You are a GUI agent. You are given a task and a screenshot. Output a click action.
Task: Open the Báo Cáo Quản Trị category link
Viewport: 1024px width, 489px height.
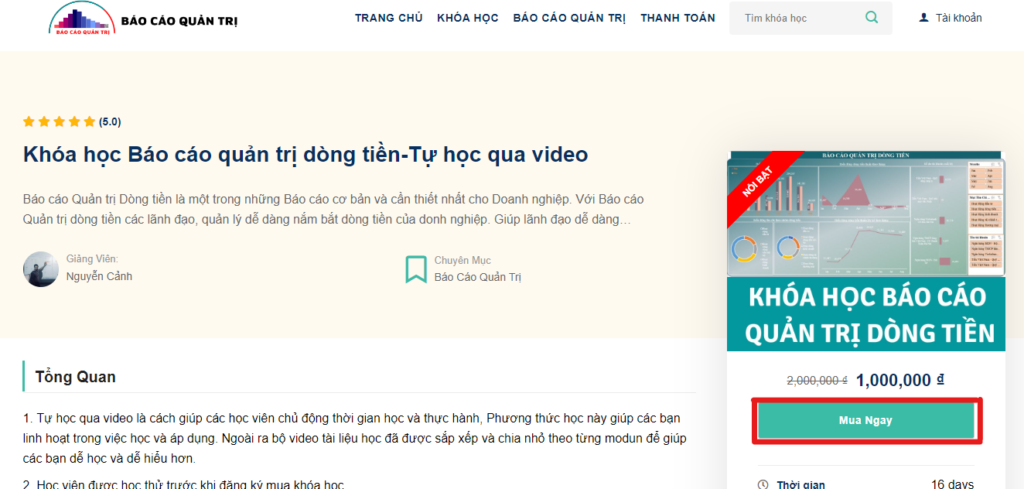(478, 277)
